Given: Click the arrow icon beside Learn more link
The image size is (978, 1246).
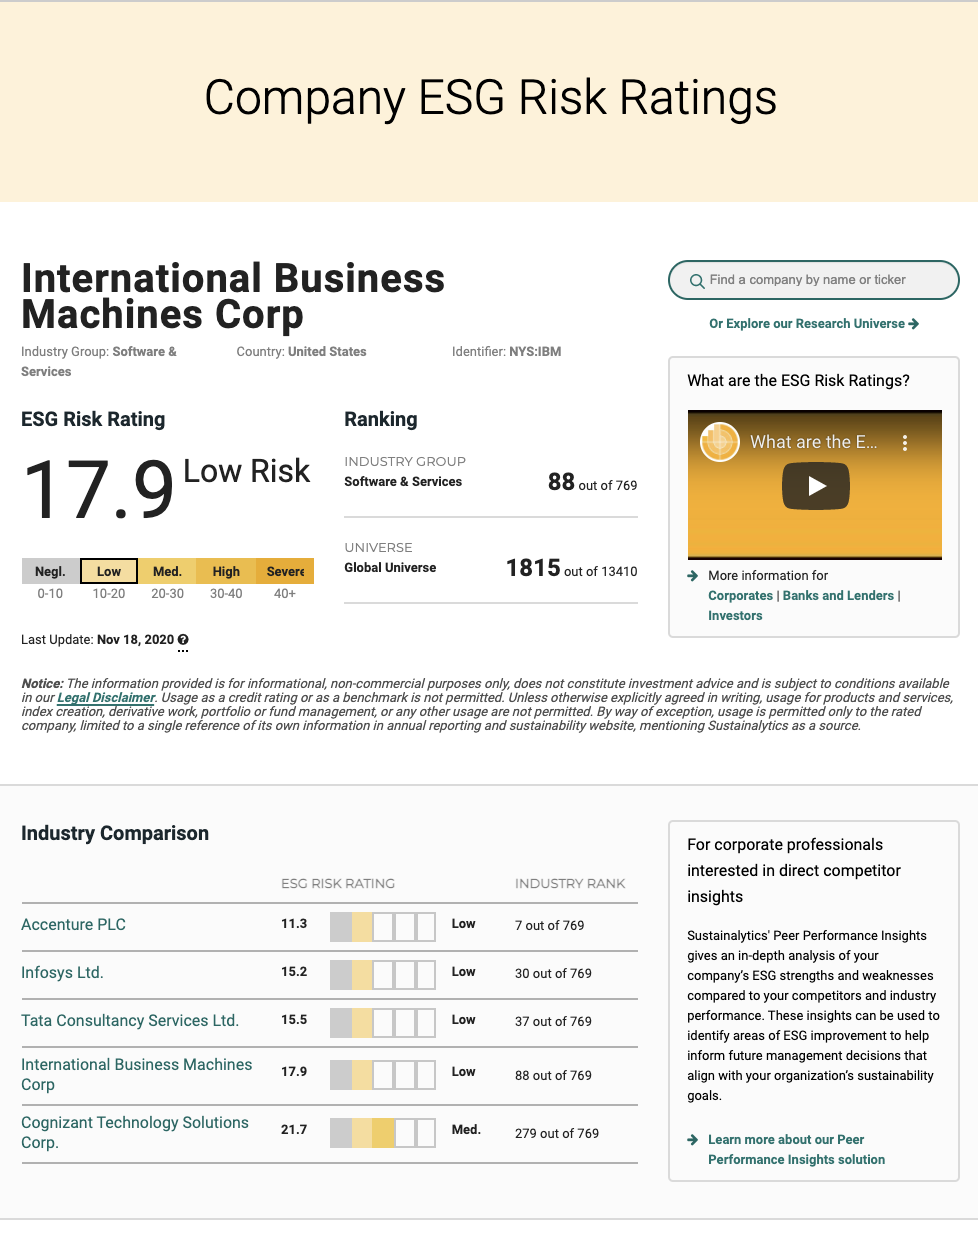Looking at the screenshot, I should 693,1140.
